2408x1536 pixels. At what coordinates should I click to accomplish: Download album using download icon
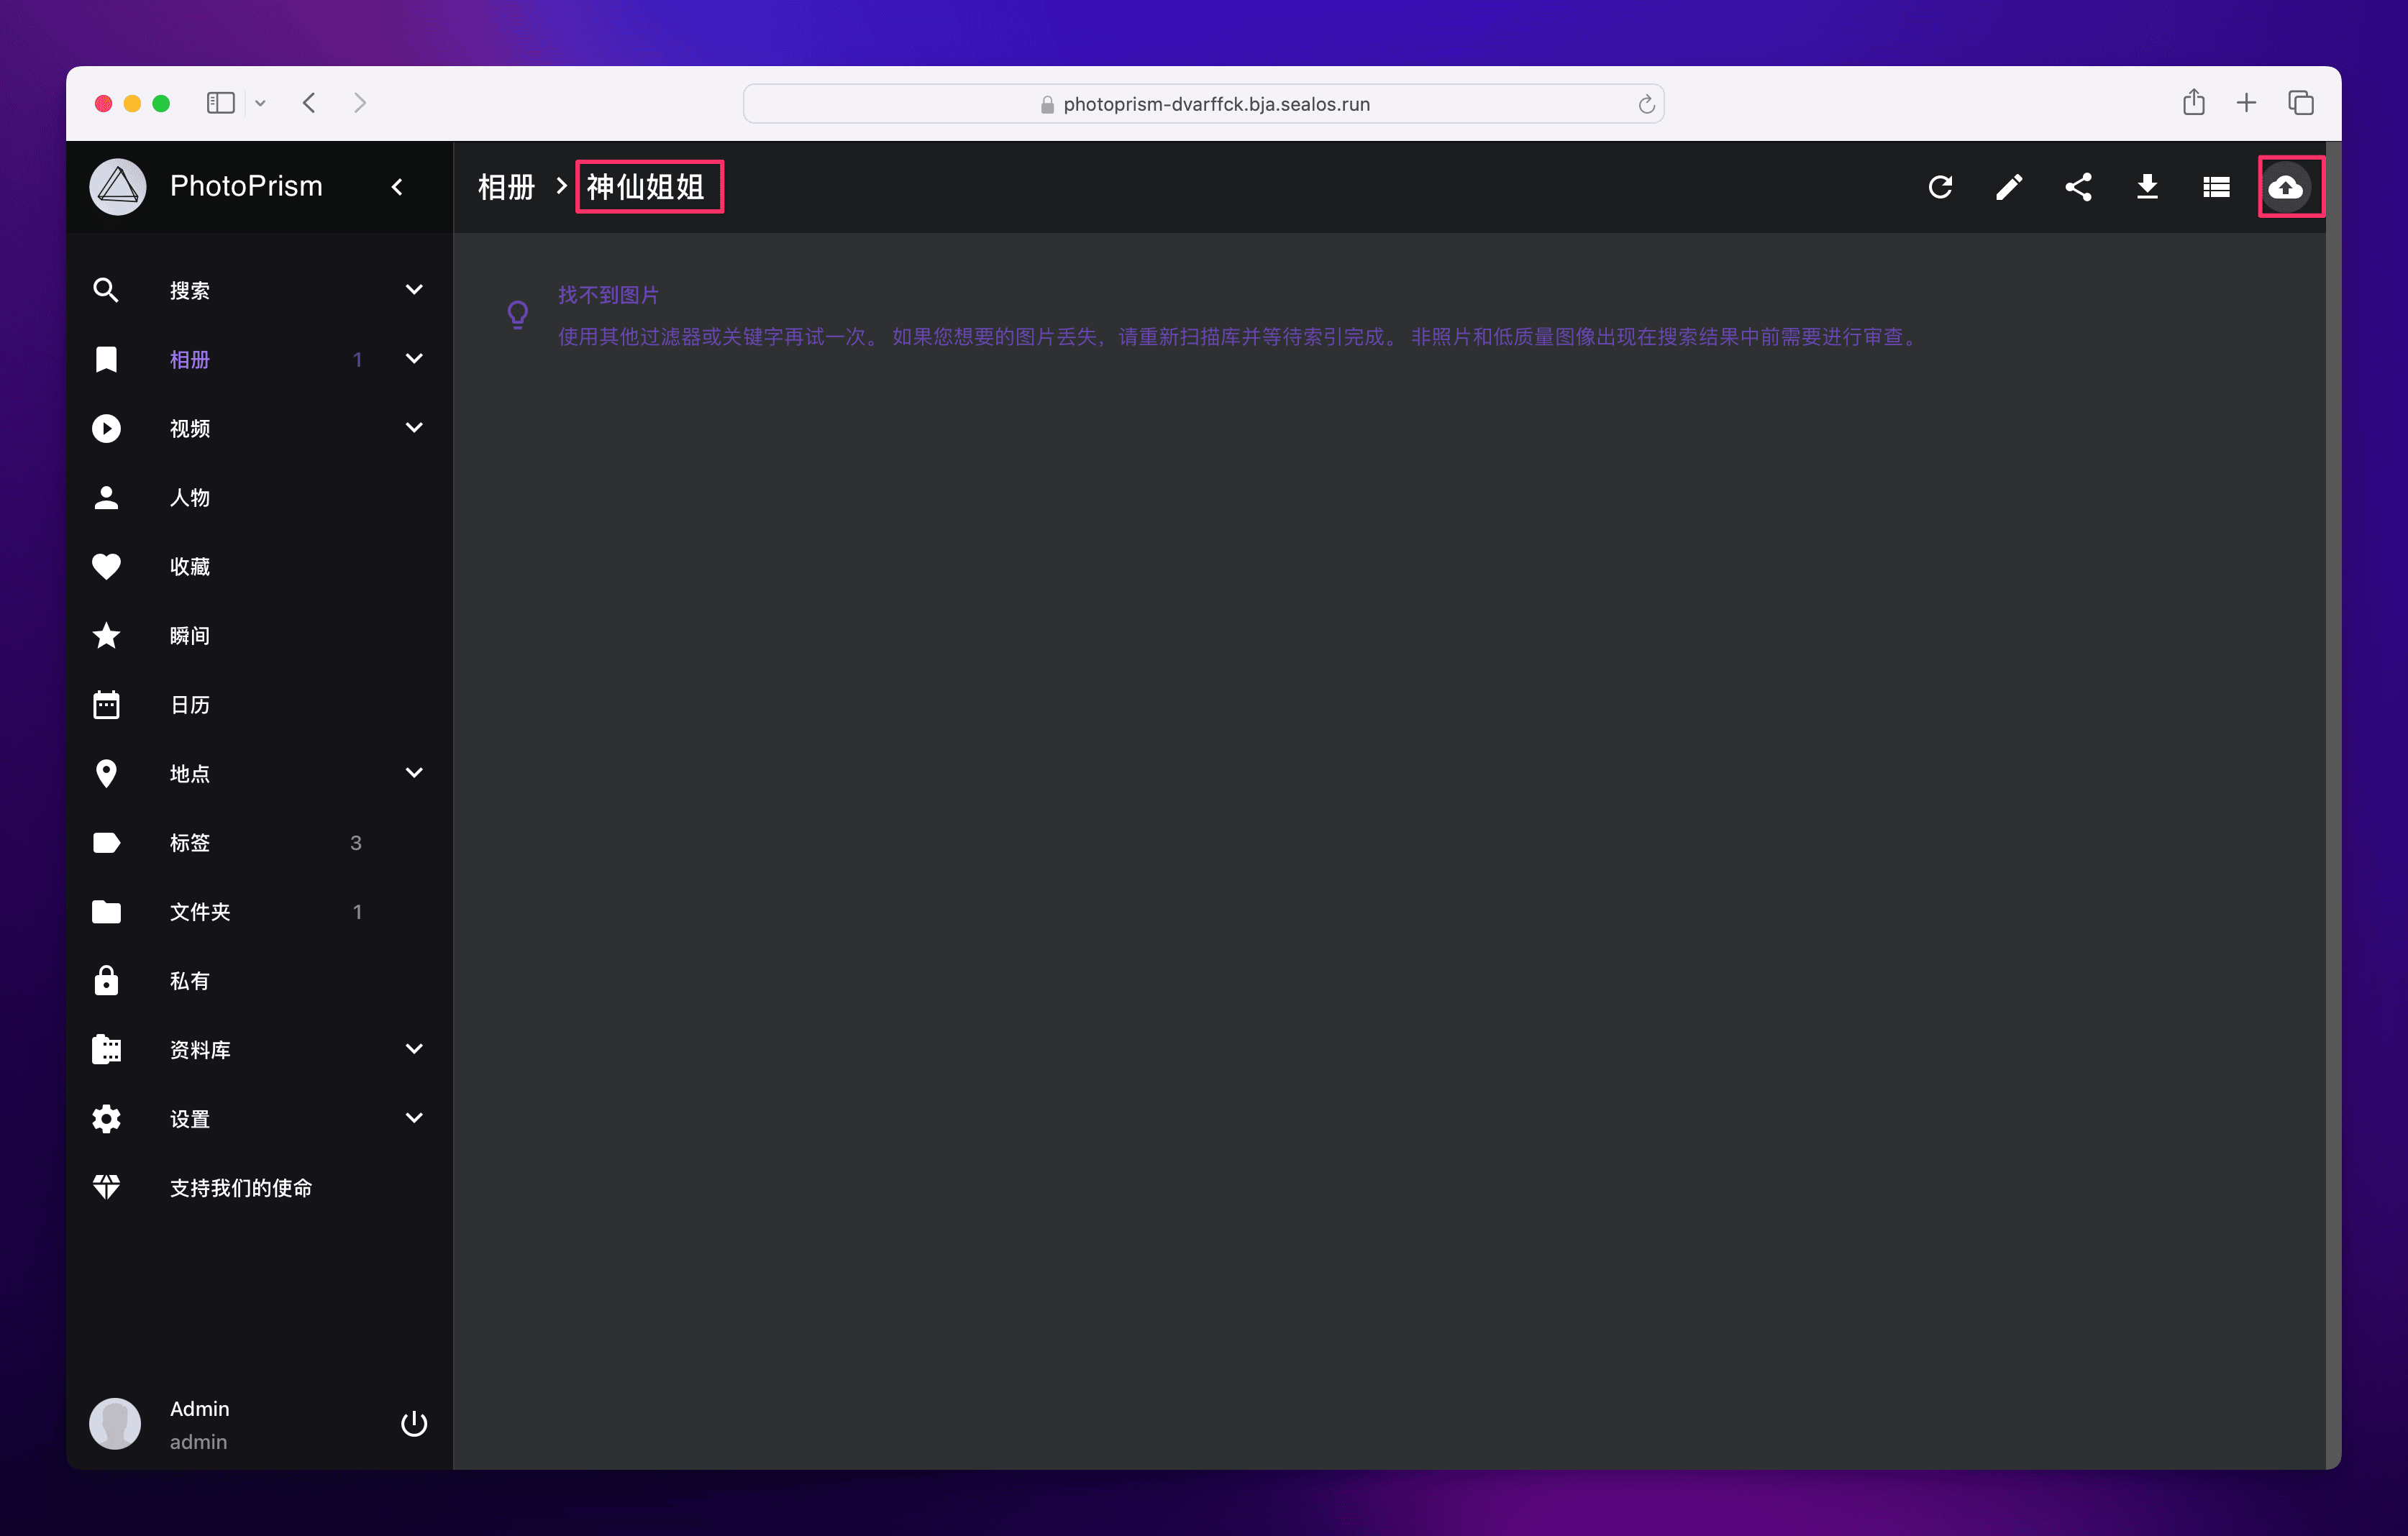tap(2147, 187)
